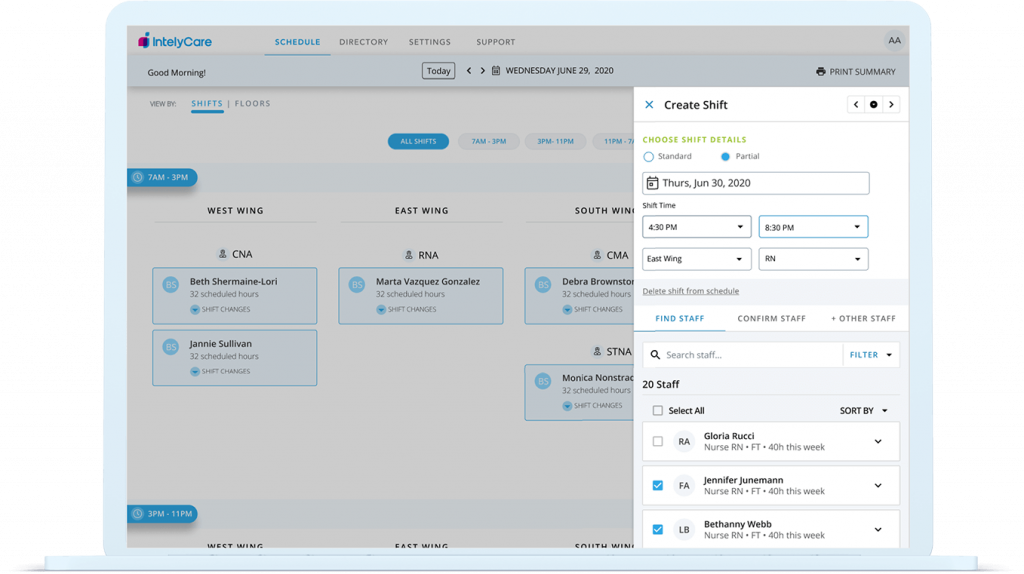Open the AA user avatar menu

(x=894, y=41)
